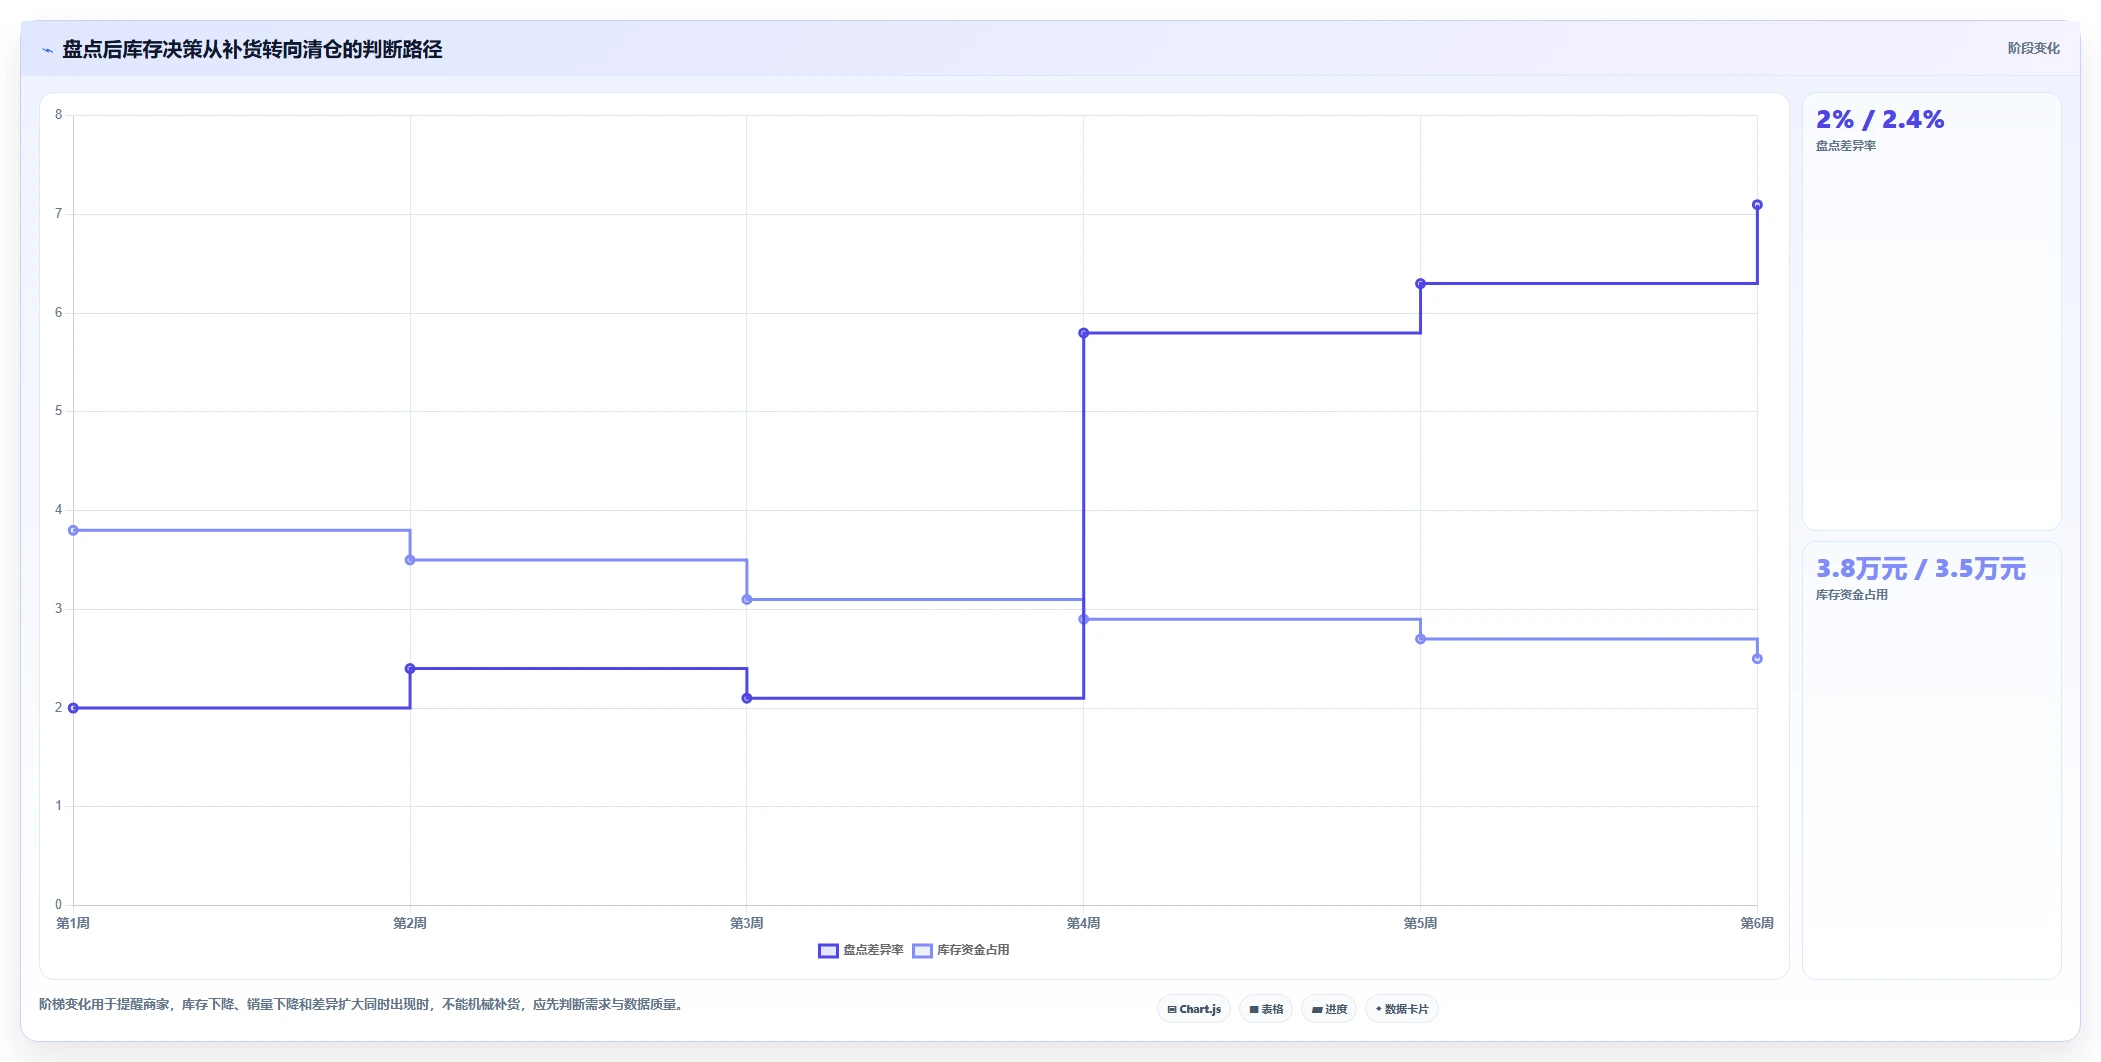
Task: Click the 3.8万元 / 3.5万元 metric value
Action: coord(1921,569)
